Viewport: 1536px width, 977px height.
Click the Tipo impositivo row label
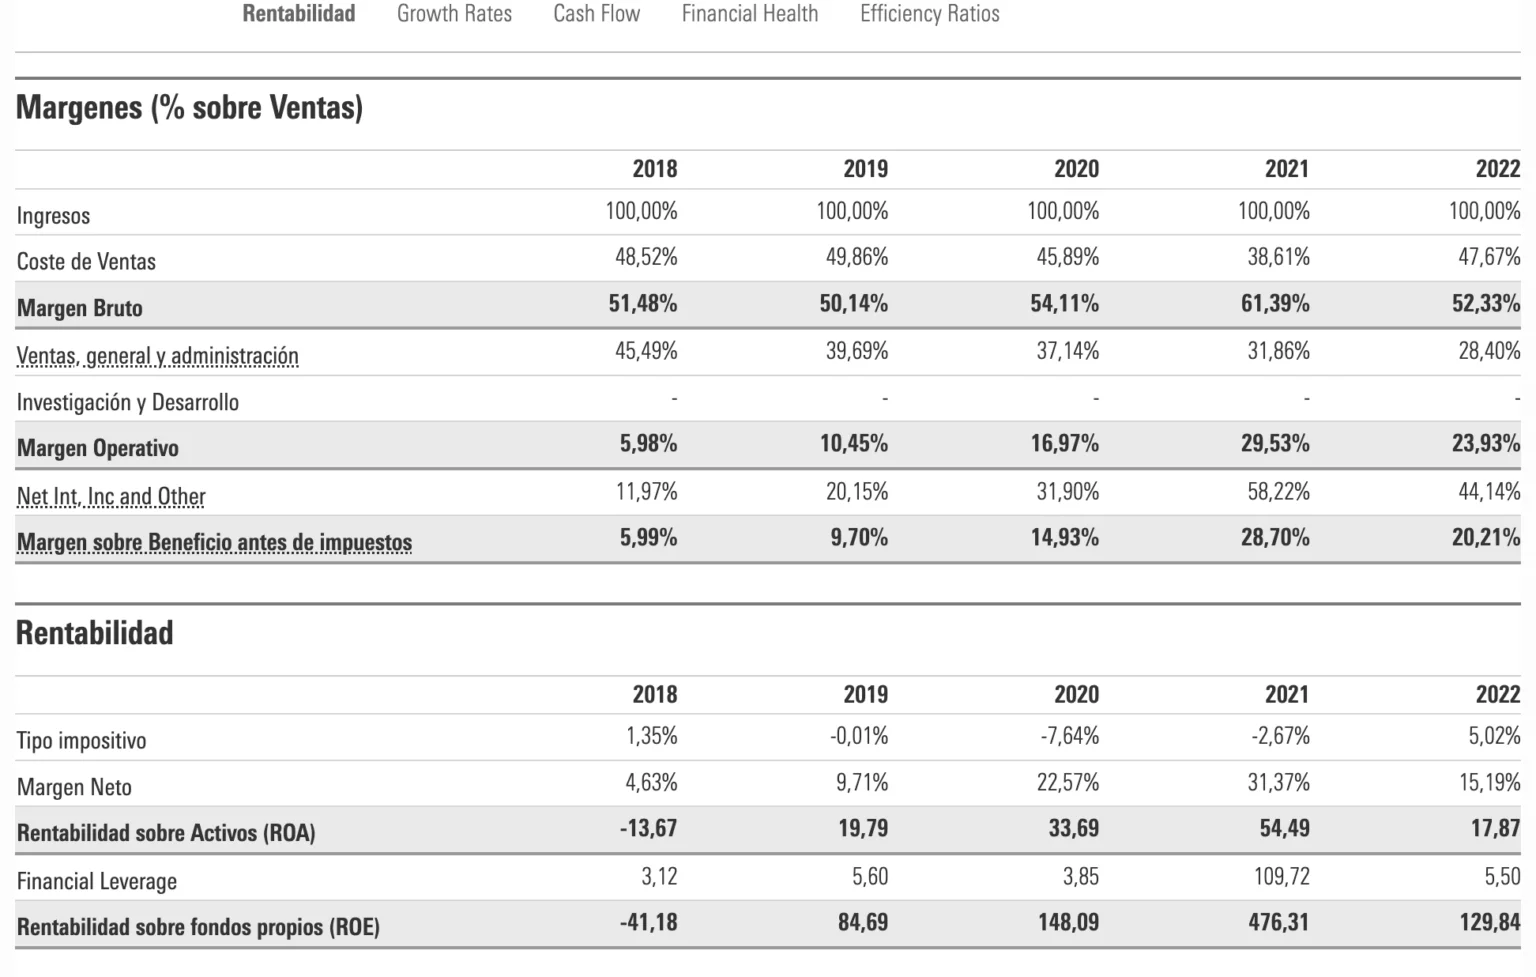click(81, 741)
